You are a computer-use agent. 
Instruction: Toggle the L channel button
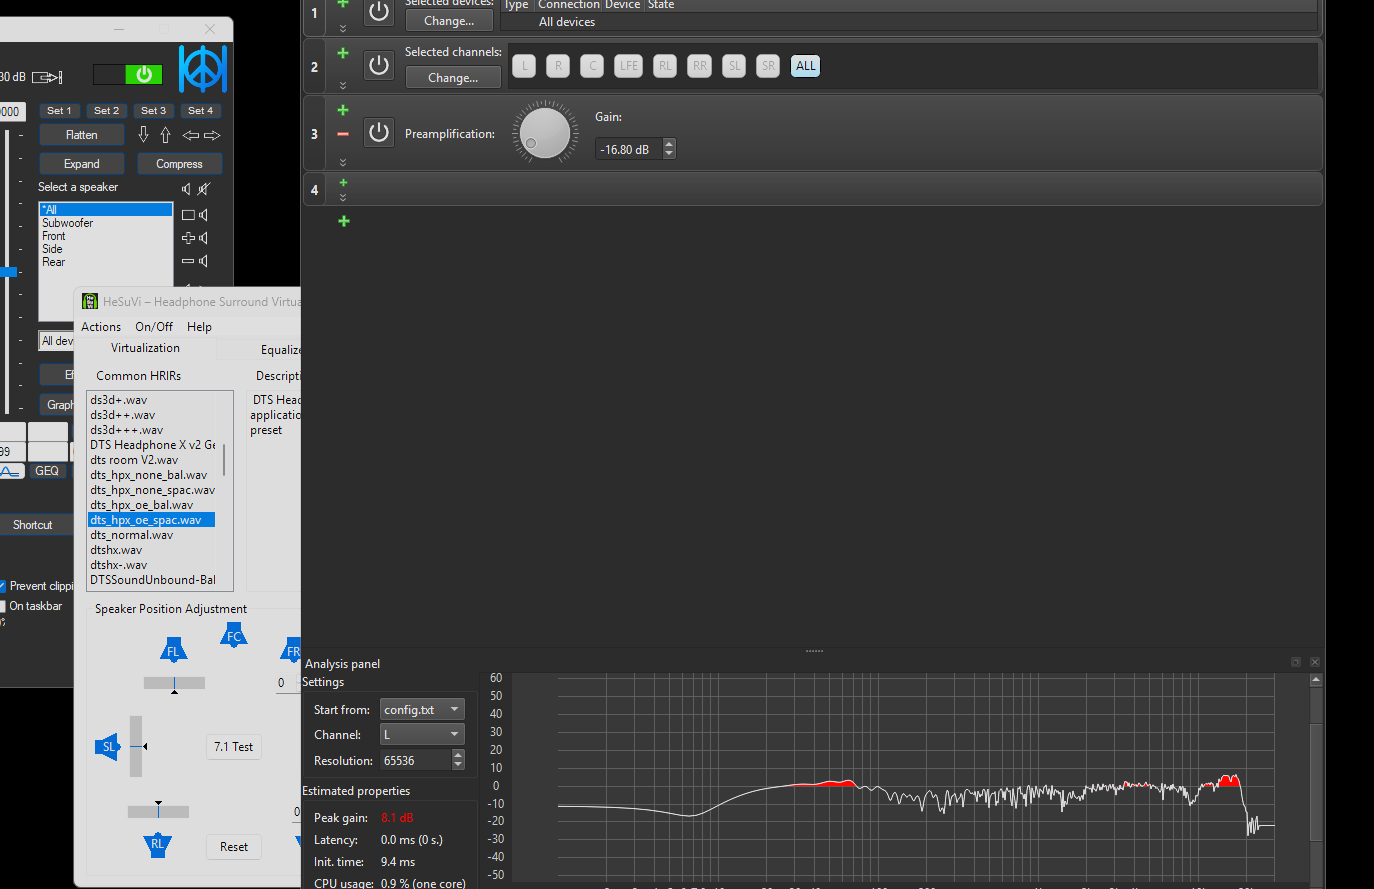click(525, 66)
